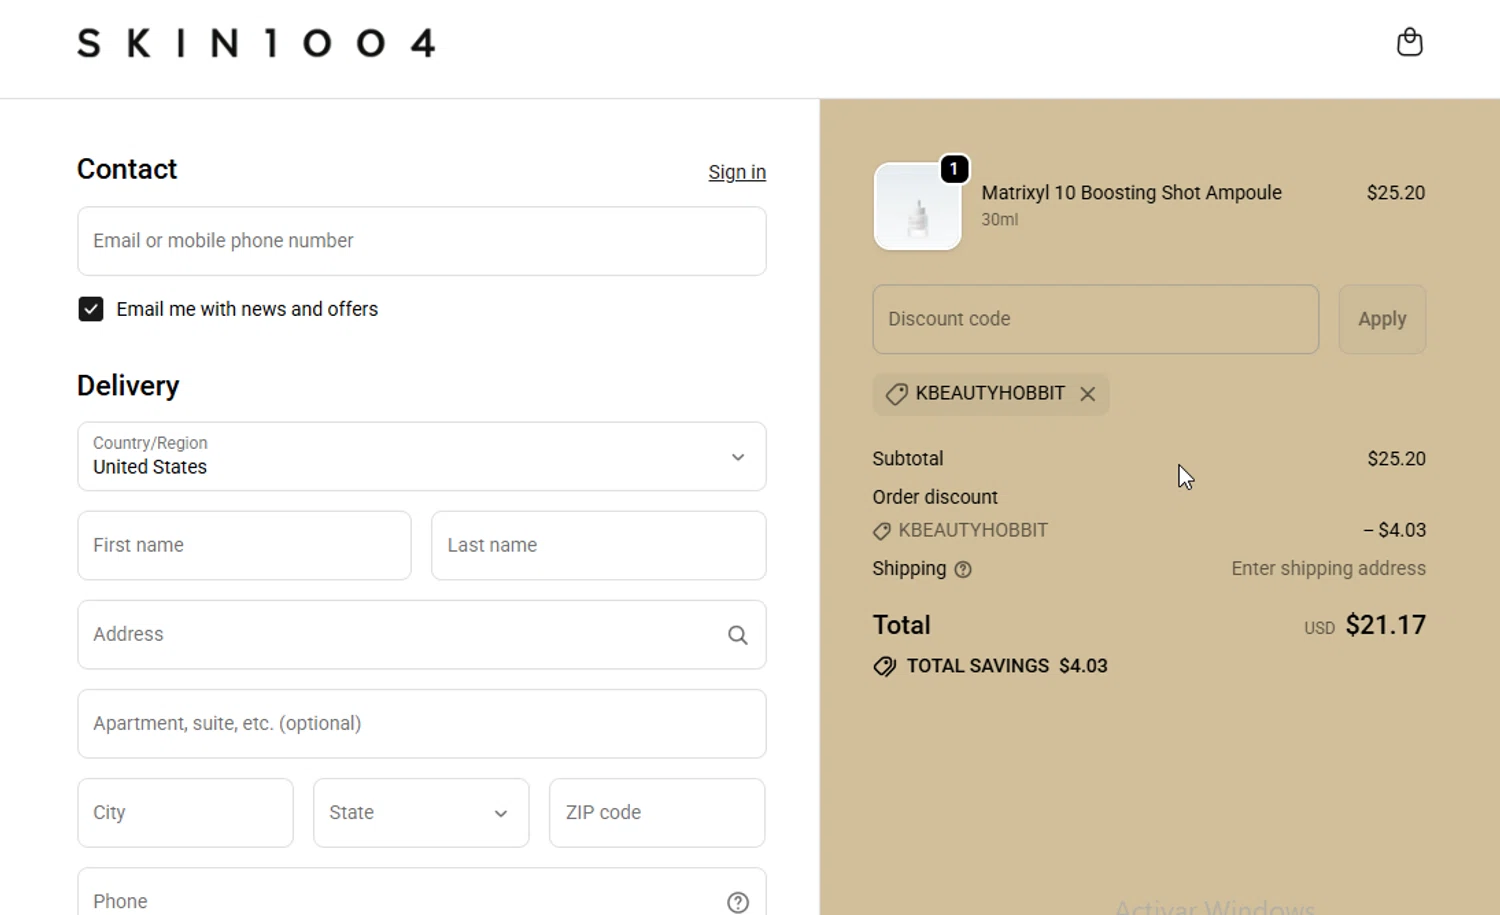
Task: Click the Matrixyl 10 Boosting Shot Ampoule name
Action: [x=1131, y=193]
